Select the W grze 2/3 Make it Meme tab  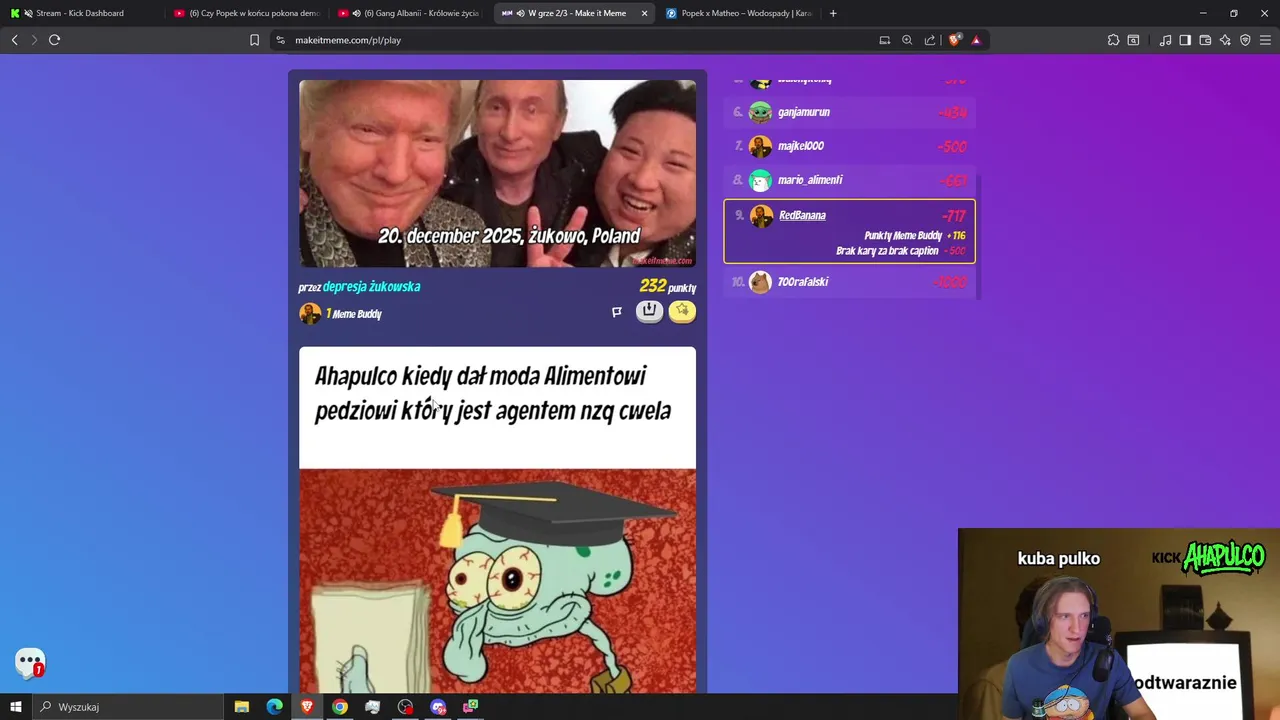click(x=576, y=13)
